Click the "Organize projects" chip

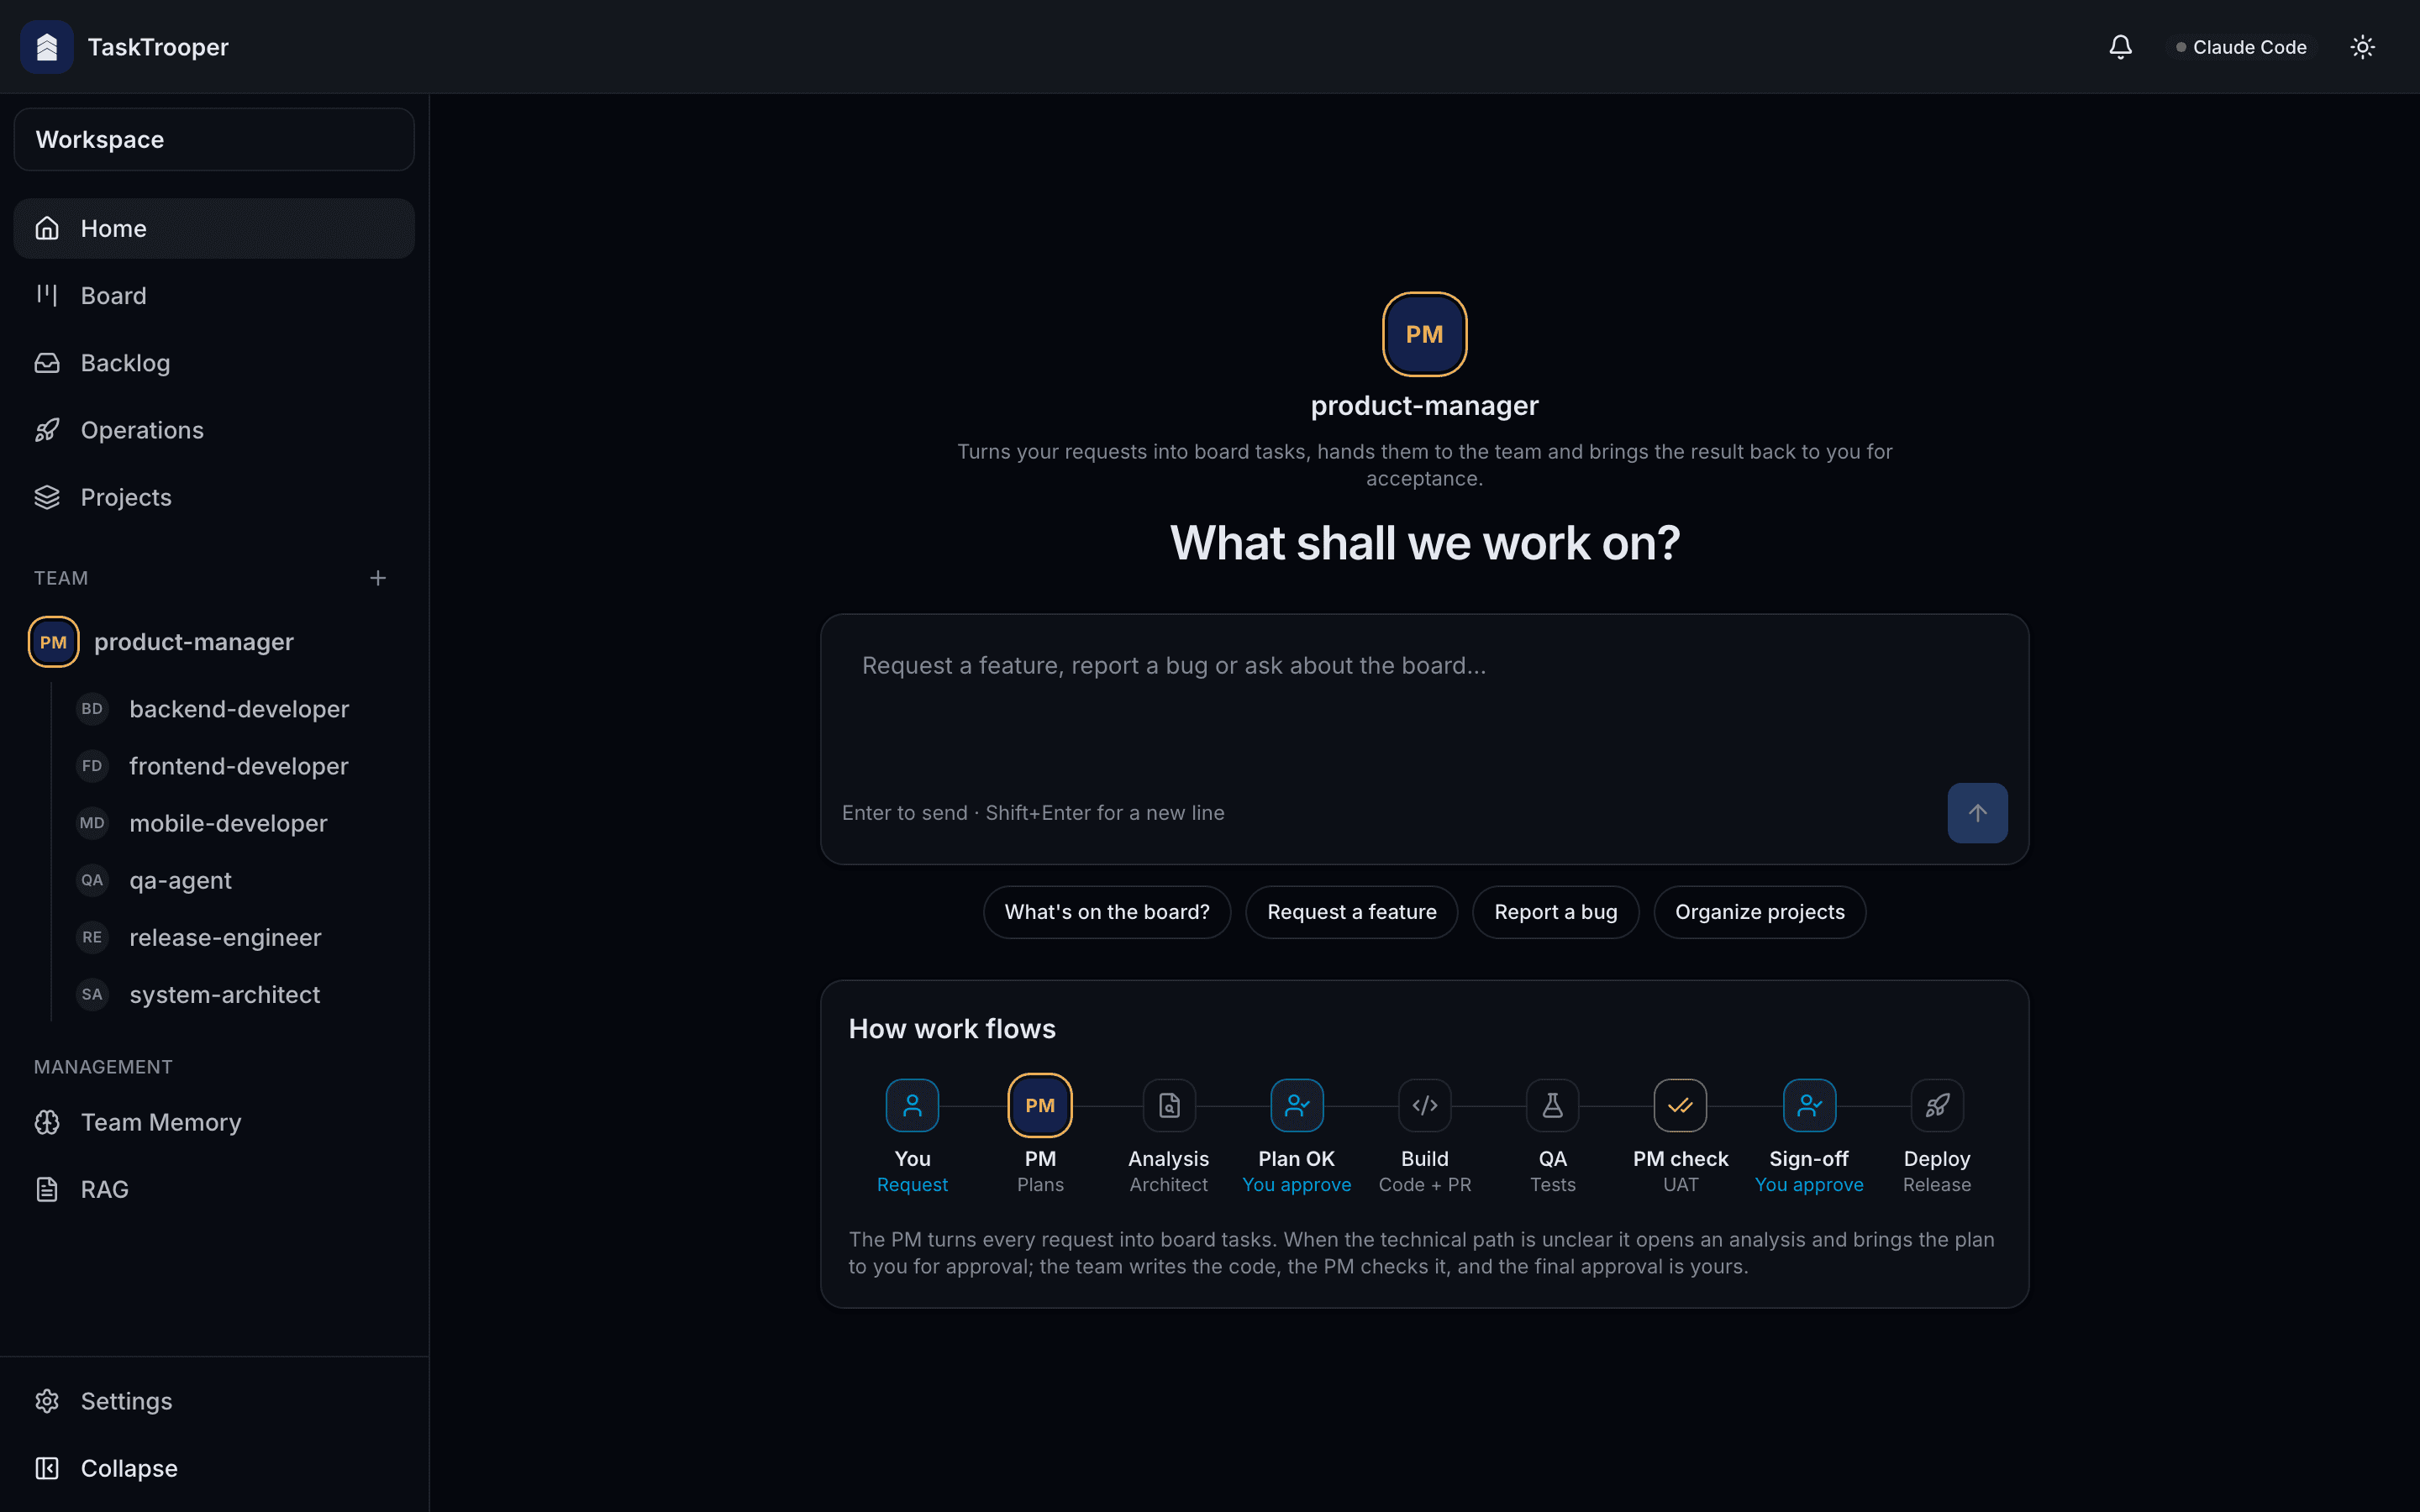[1759, 912]
